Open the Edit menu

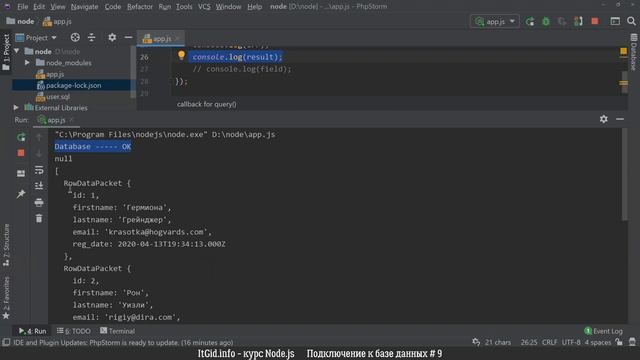point(39,7)
